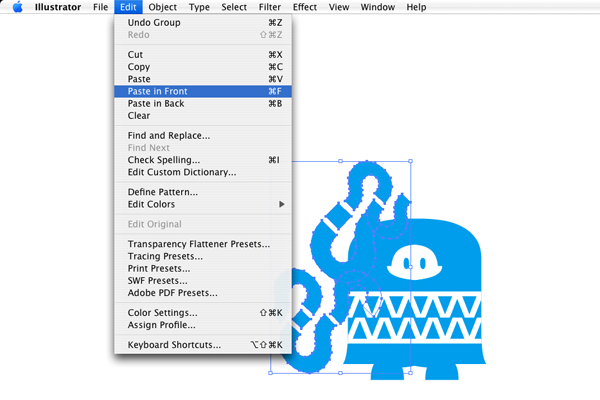Image resolution: width=600 pixels, height=400 pixels.
Task: Open the Window menu
Action: pos(378,7)
